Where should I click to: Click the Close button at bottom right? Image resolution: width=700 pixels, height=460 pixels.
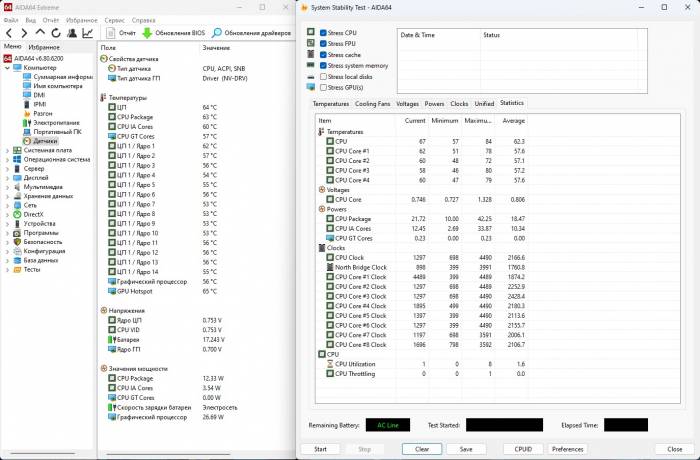coord(674,449)
